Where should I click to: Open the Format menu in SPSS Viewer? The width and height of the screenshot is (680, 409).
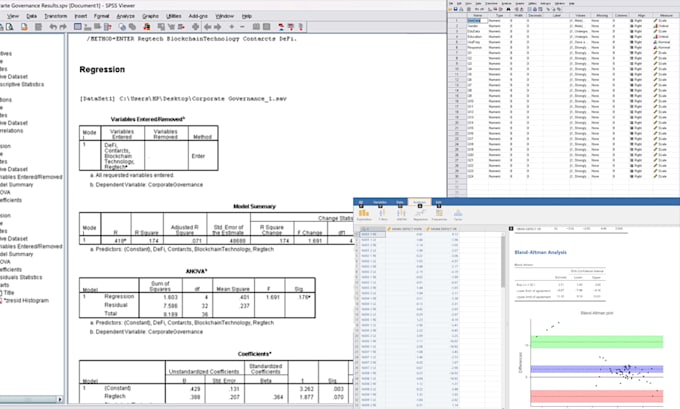pyautogui.click(x=101, y=16)
